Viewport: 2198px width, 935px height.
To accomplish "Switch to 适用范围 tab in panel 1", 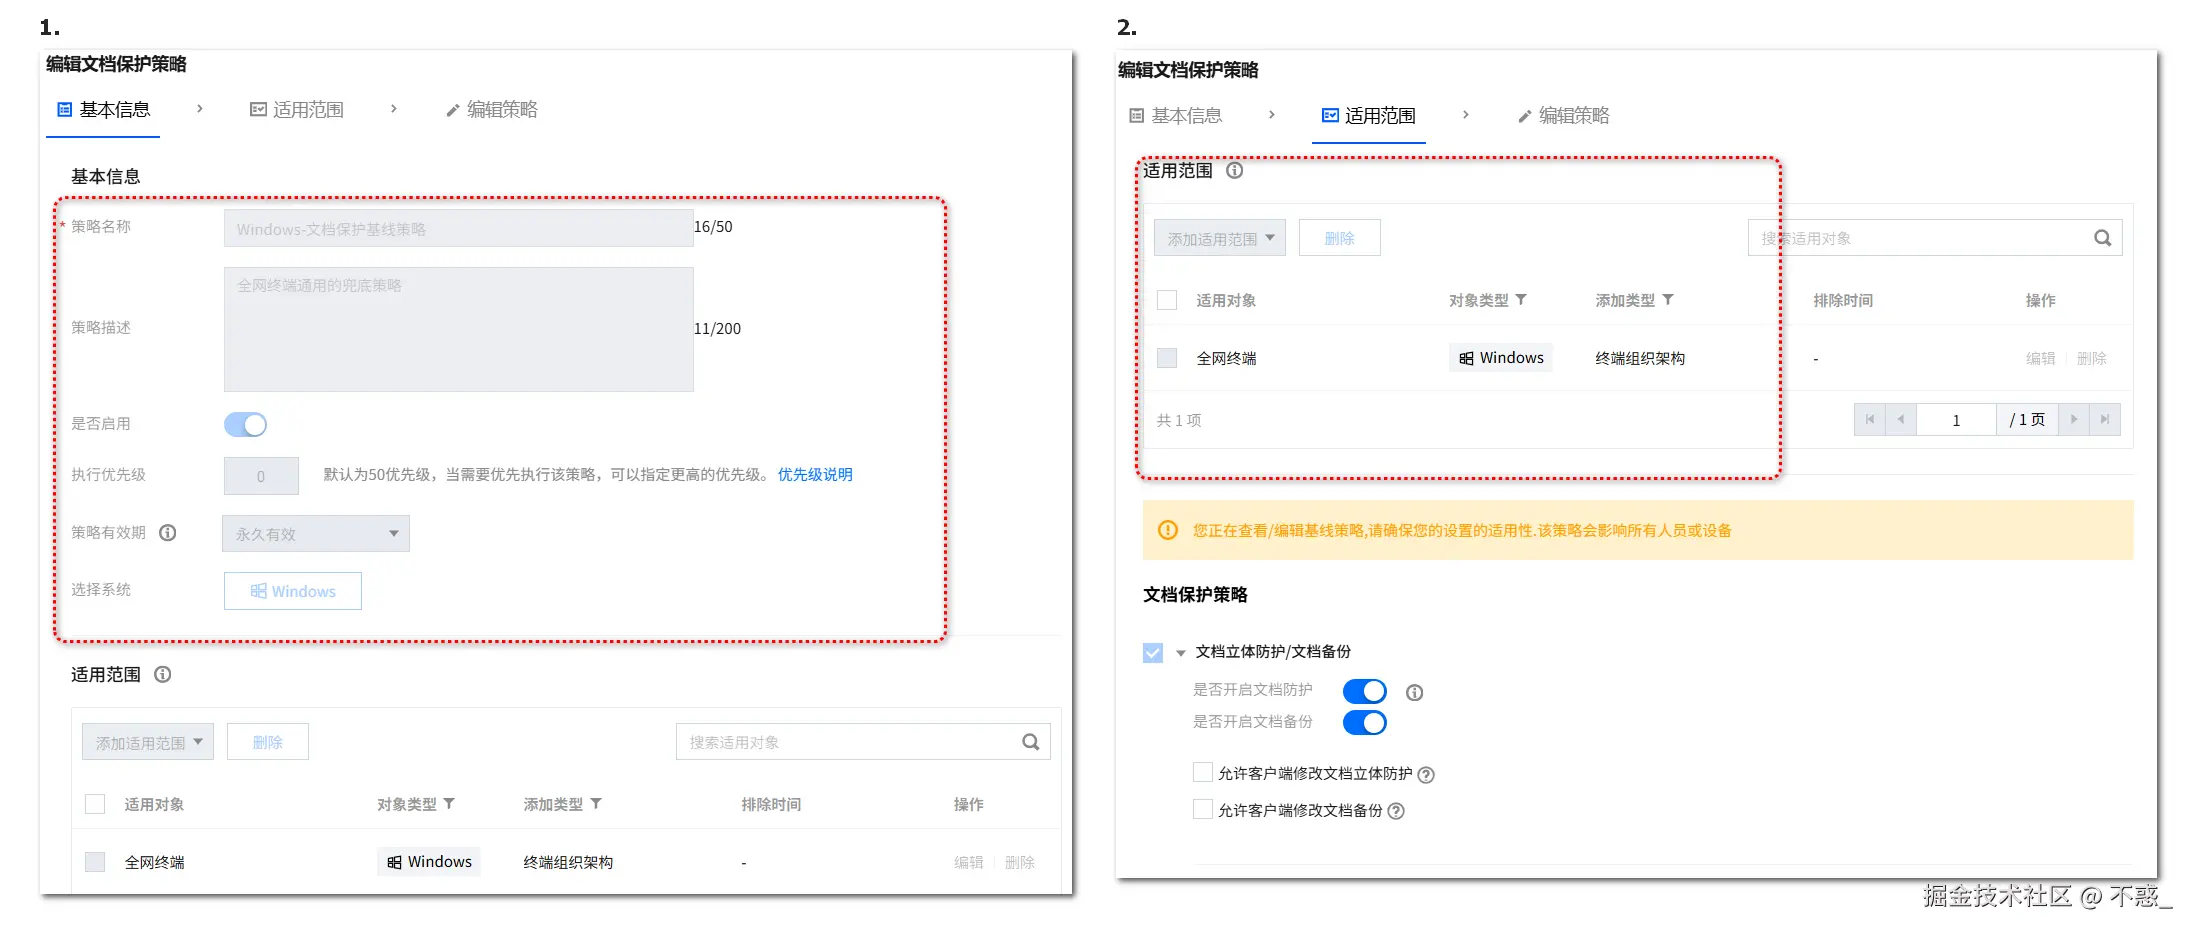I will point(297,110).
